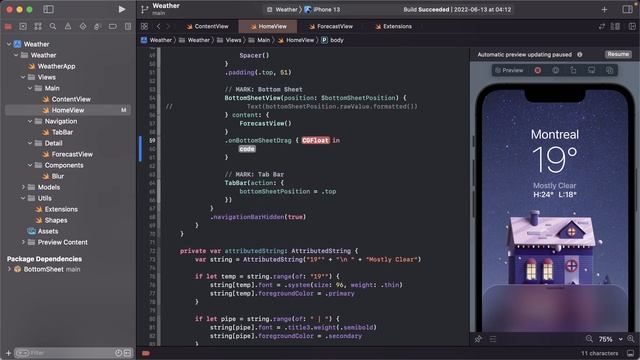Open the 75% zoom level dropdown

610,339
